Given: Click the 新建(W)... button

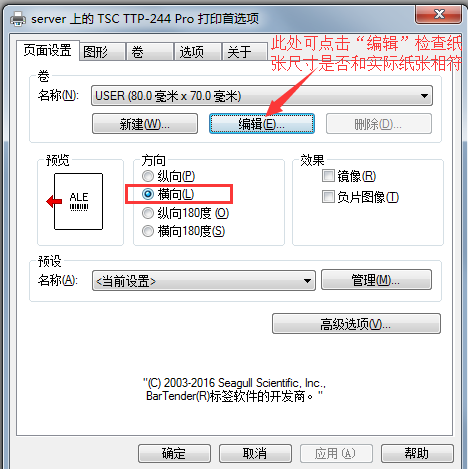Looking at the screenshot, I should pyautogui.click(x=145, y=124).
